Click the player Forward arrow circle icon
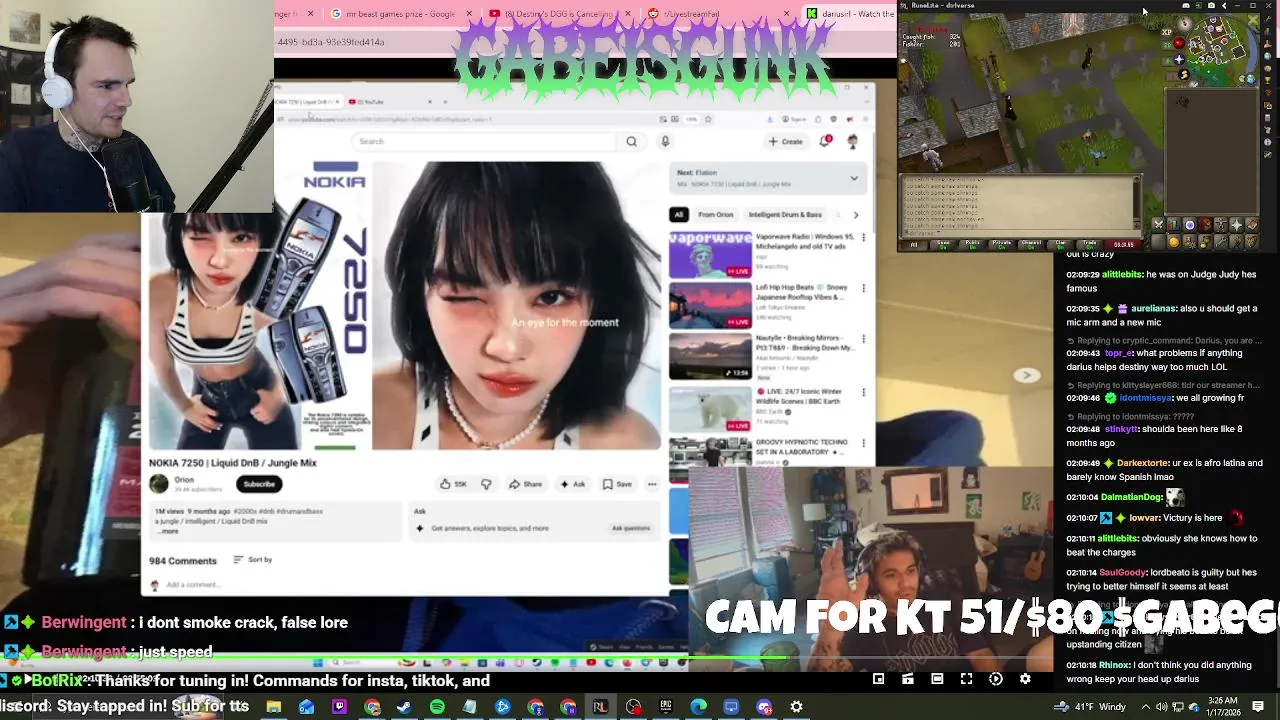 click(996, 679)
